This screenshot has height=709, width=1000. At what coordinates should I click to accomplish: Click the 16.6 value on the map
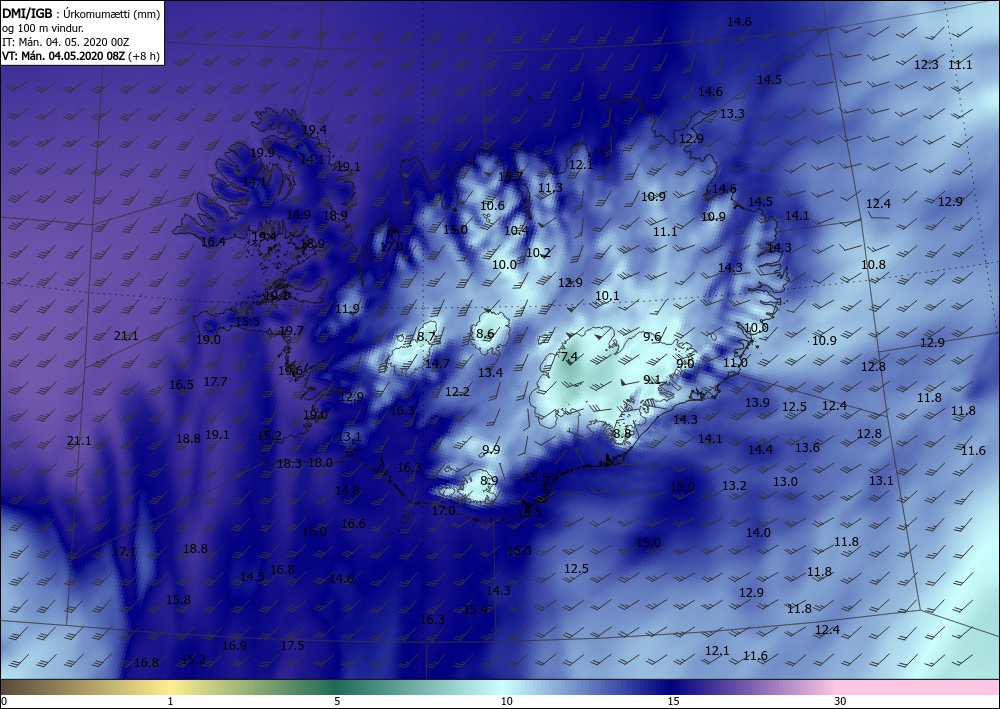353,523
